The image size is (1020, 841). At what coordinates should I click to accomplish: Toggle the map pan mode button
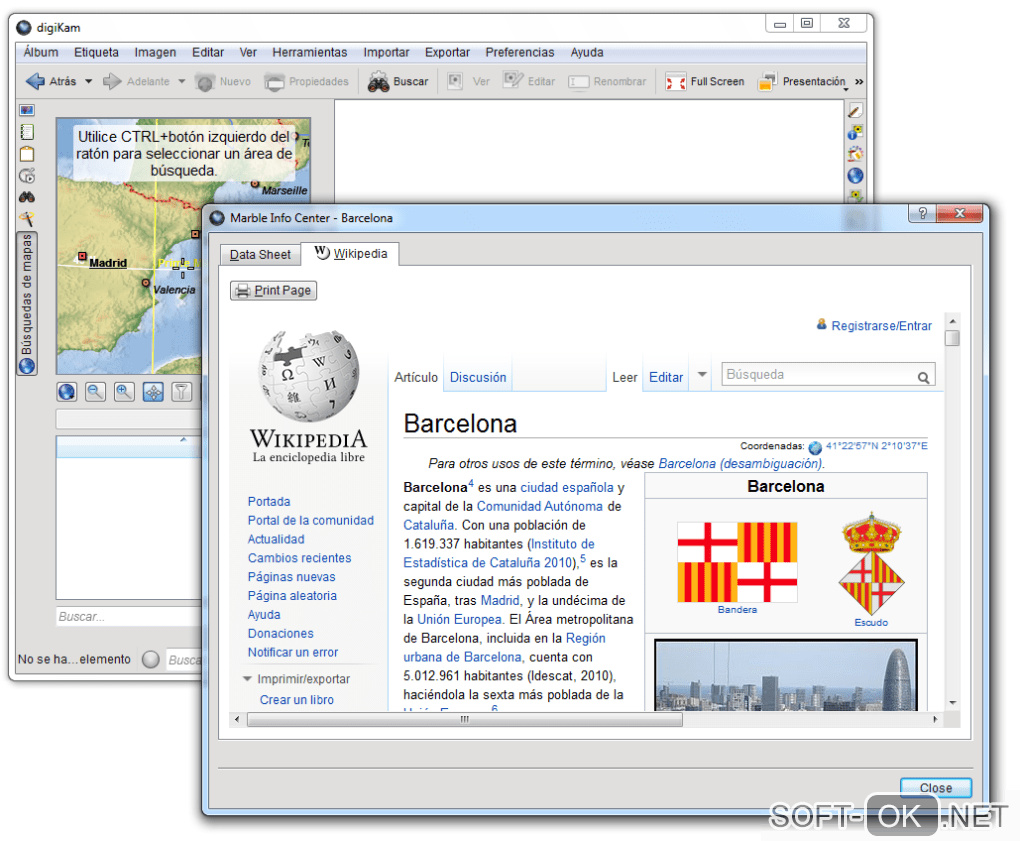tap(153, 392)
